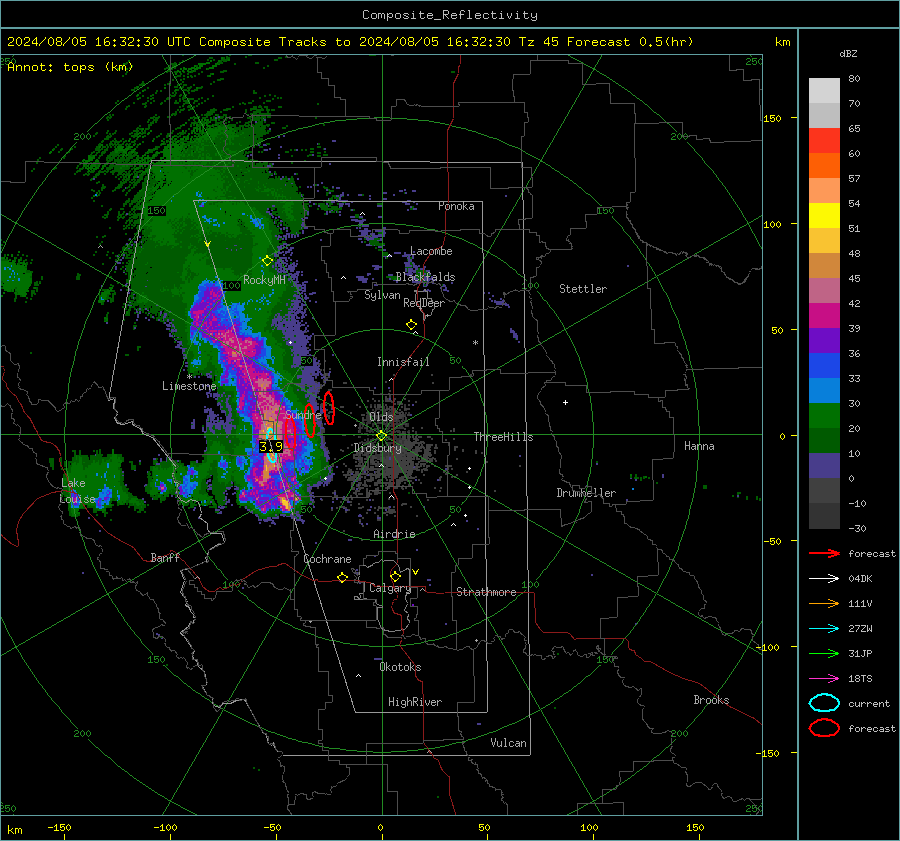Click the magenta 18TS arrow icon
Viewport: 900px width, 841px height.
tap(824, 679)
